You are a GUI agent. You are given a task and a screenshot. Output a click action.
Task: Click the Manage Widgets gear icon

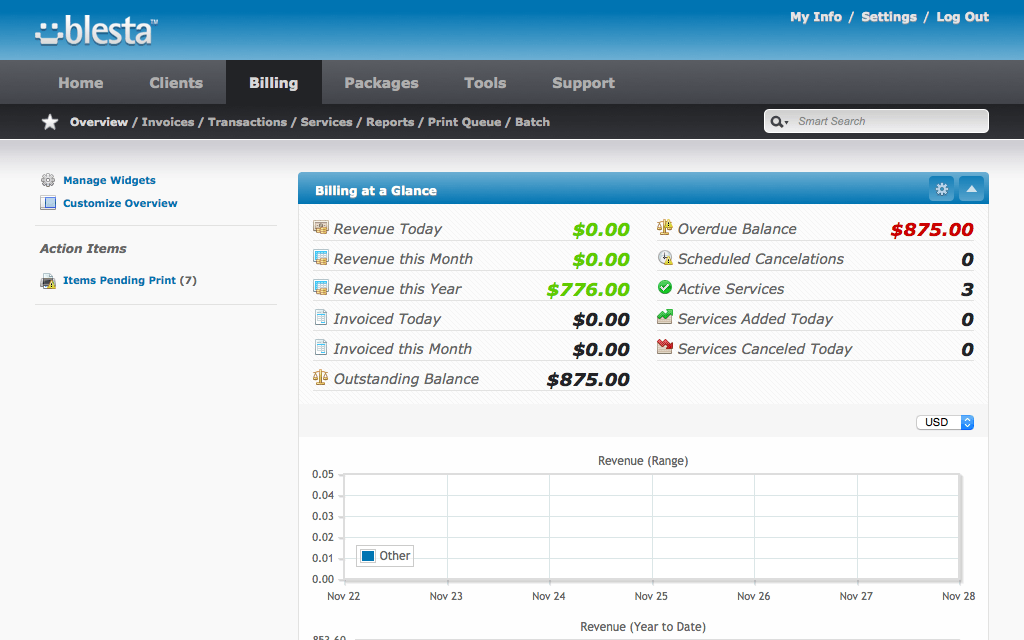pyautogui.click(x=48, y=180)
